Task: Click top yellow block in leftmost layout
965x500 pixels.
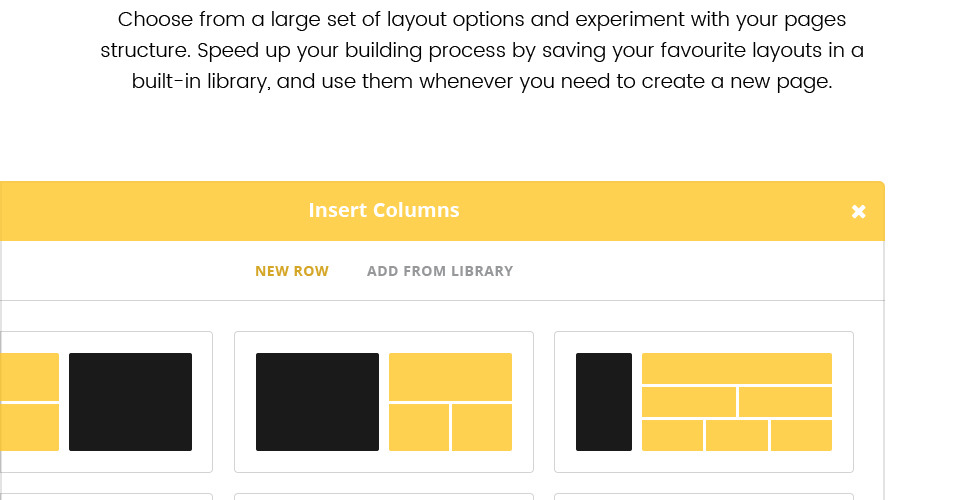Action: 29,377
